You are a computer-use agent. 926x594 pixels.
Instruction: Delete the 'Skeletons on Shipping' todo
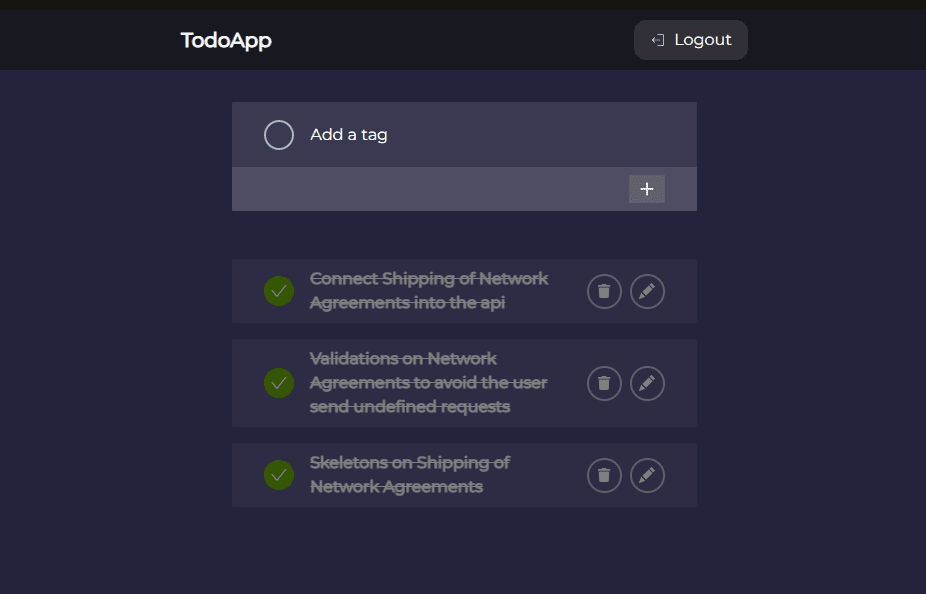[604, 475]
